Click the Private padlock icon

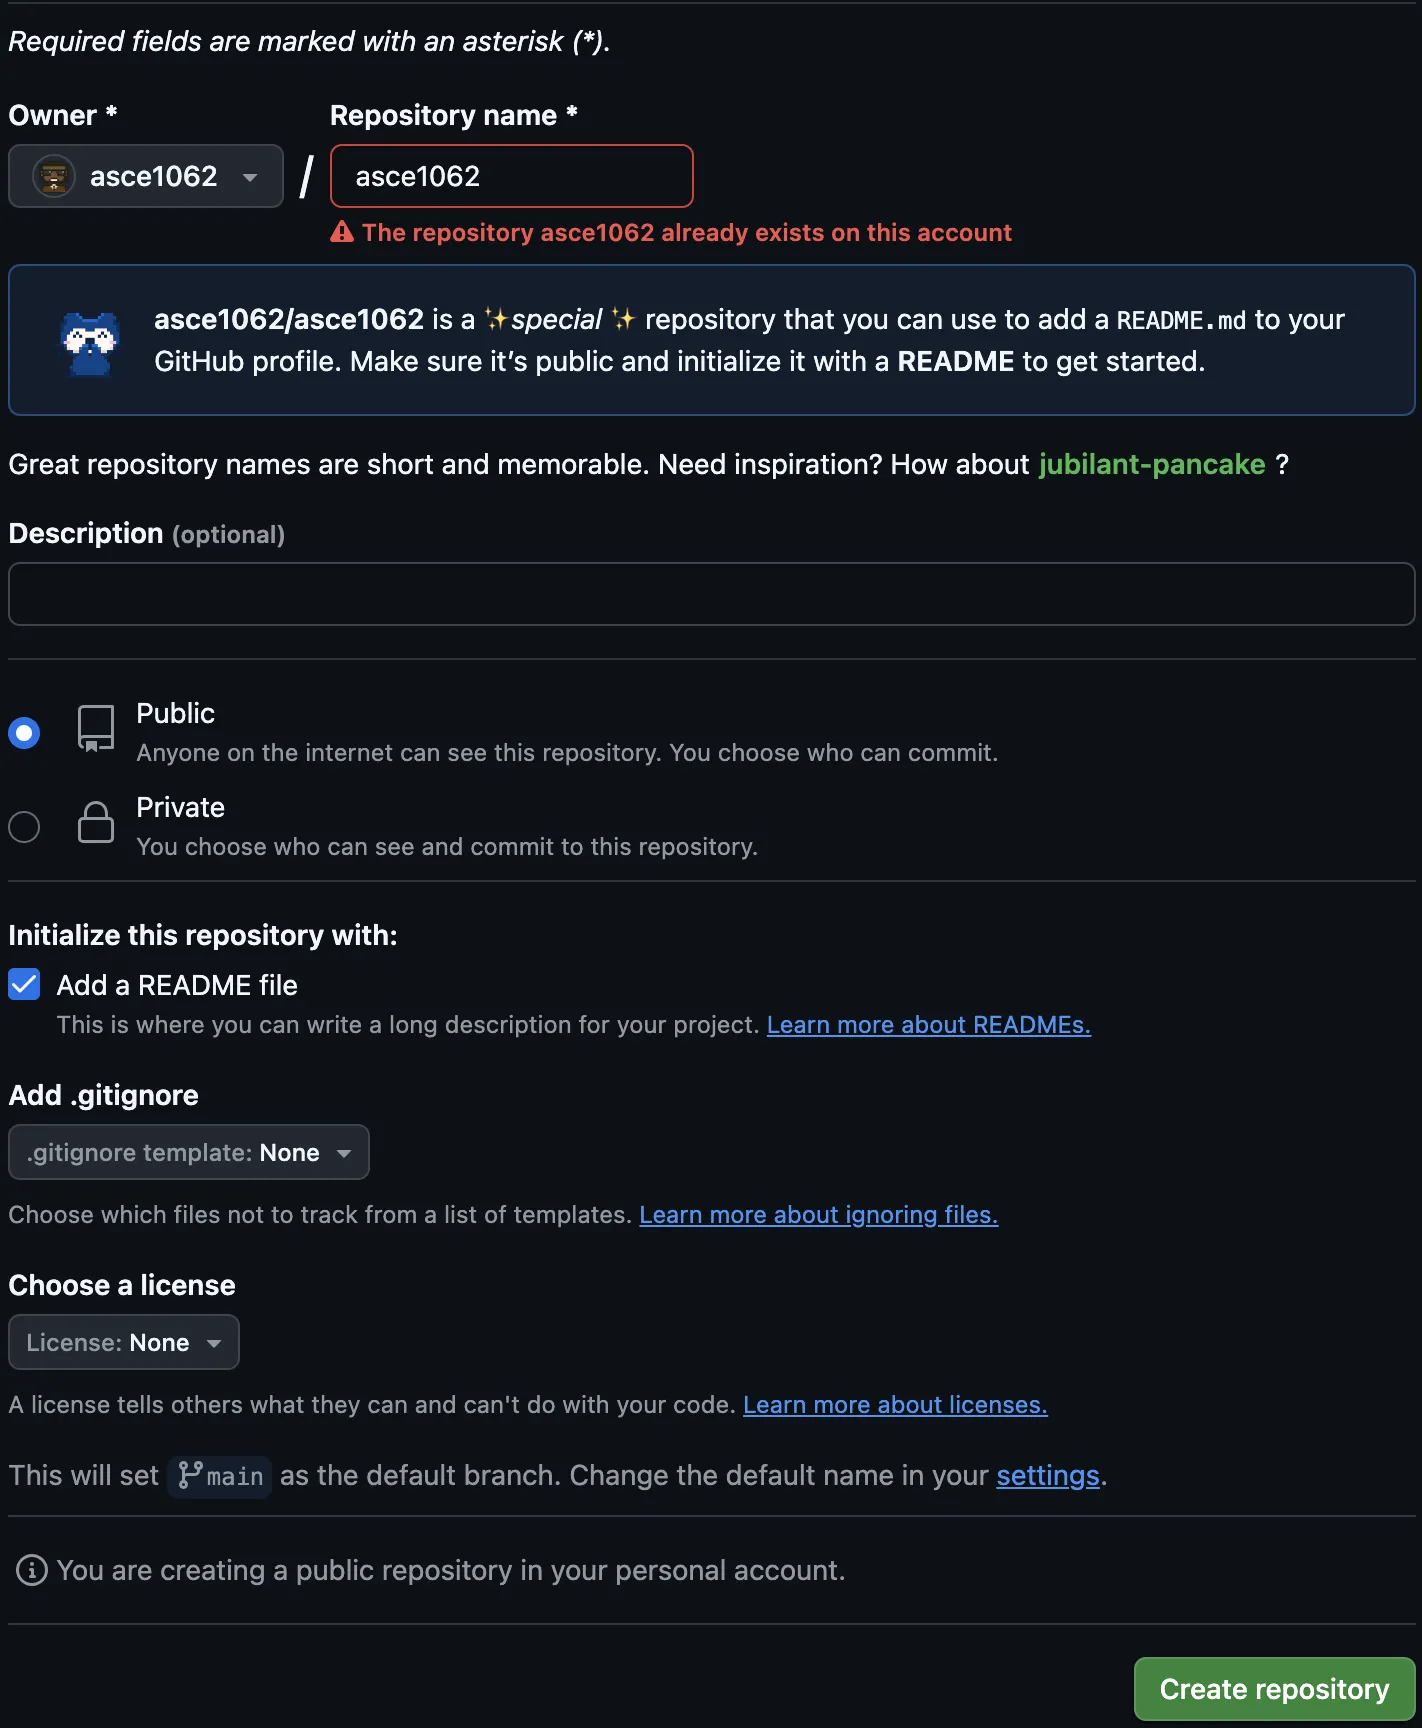click(96, 822)
